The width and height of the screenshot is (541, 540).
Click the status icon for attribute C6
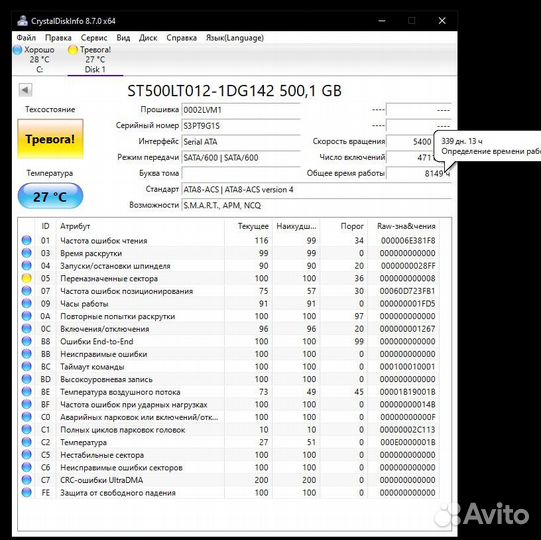[x=27, y=467]
